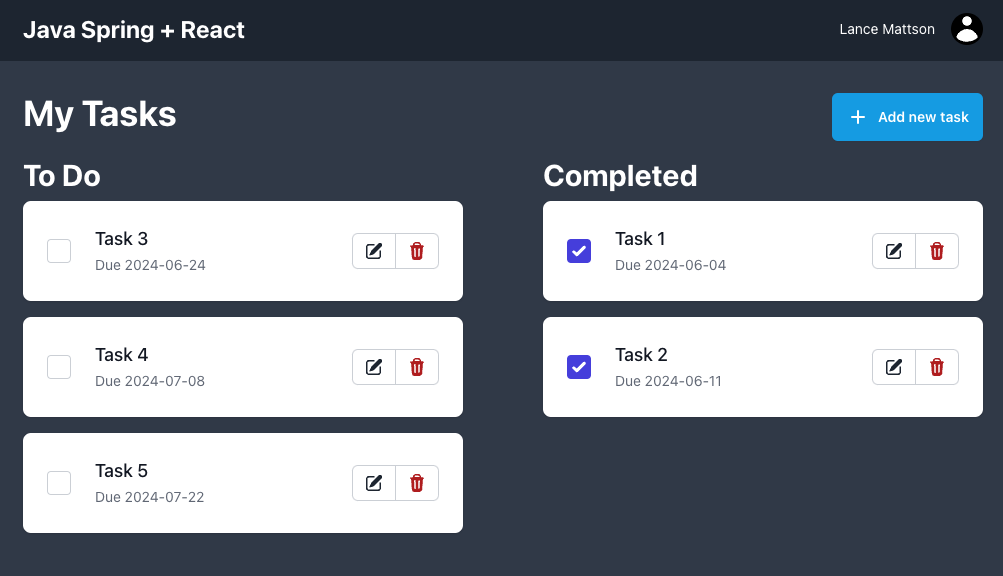The width and height of the screenshot is (1003, 576).
Task: Check the checkbox to complete Task 3
Action: [59, 251]
